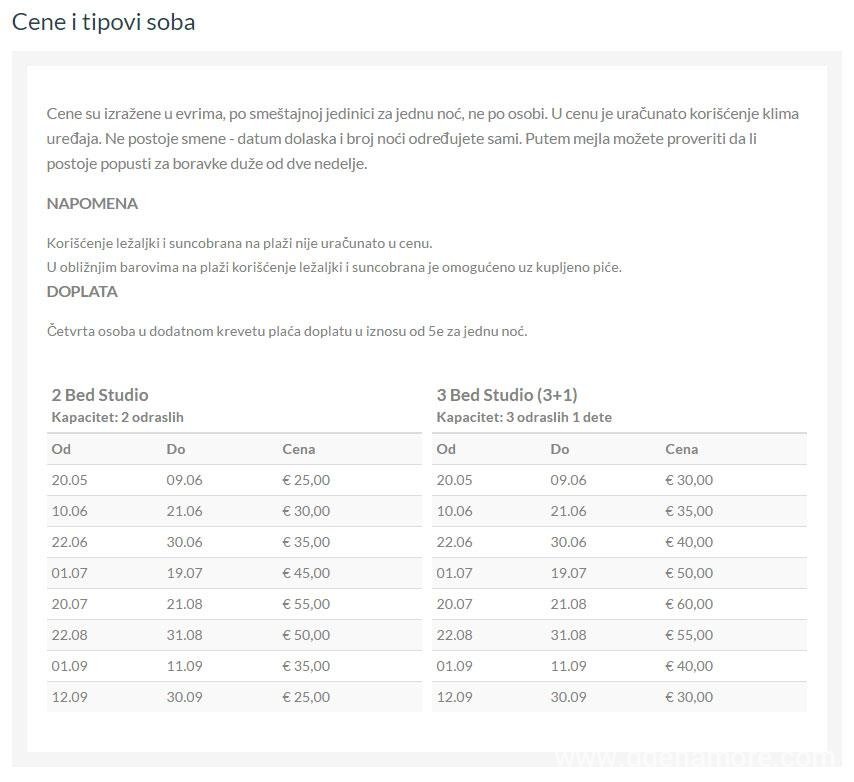This screenshot has height=782, width=854.
Task: Click the Od column header in 3 Bed Studio table
Action: pyautogui.click(x=446, y=449)
